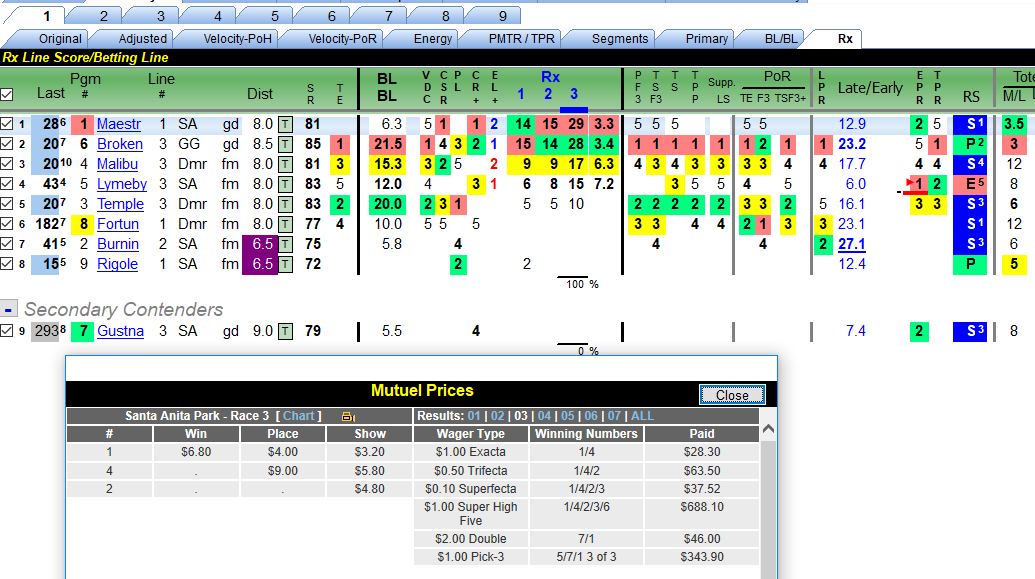Click the T icon in Rigole row

[285, 264]
